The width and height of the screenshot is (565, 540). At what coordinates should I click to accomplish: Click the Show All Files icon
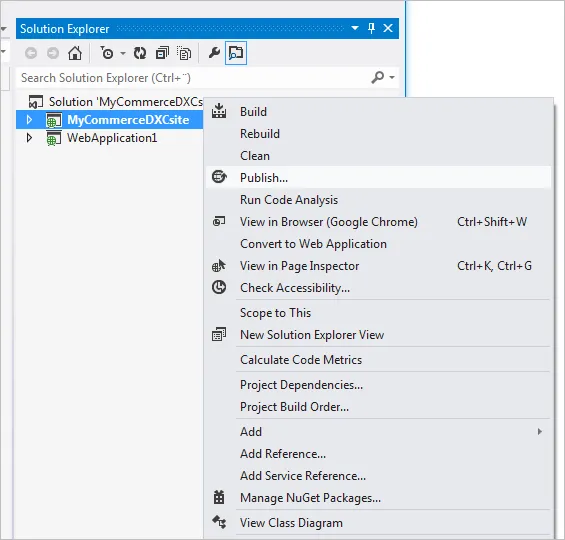[184, 53]
